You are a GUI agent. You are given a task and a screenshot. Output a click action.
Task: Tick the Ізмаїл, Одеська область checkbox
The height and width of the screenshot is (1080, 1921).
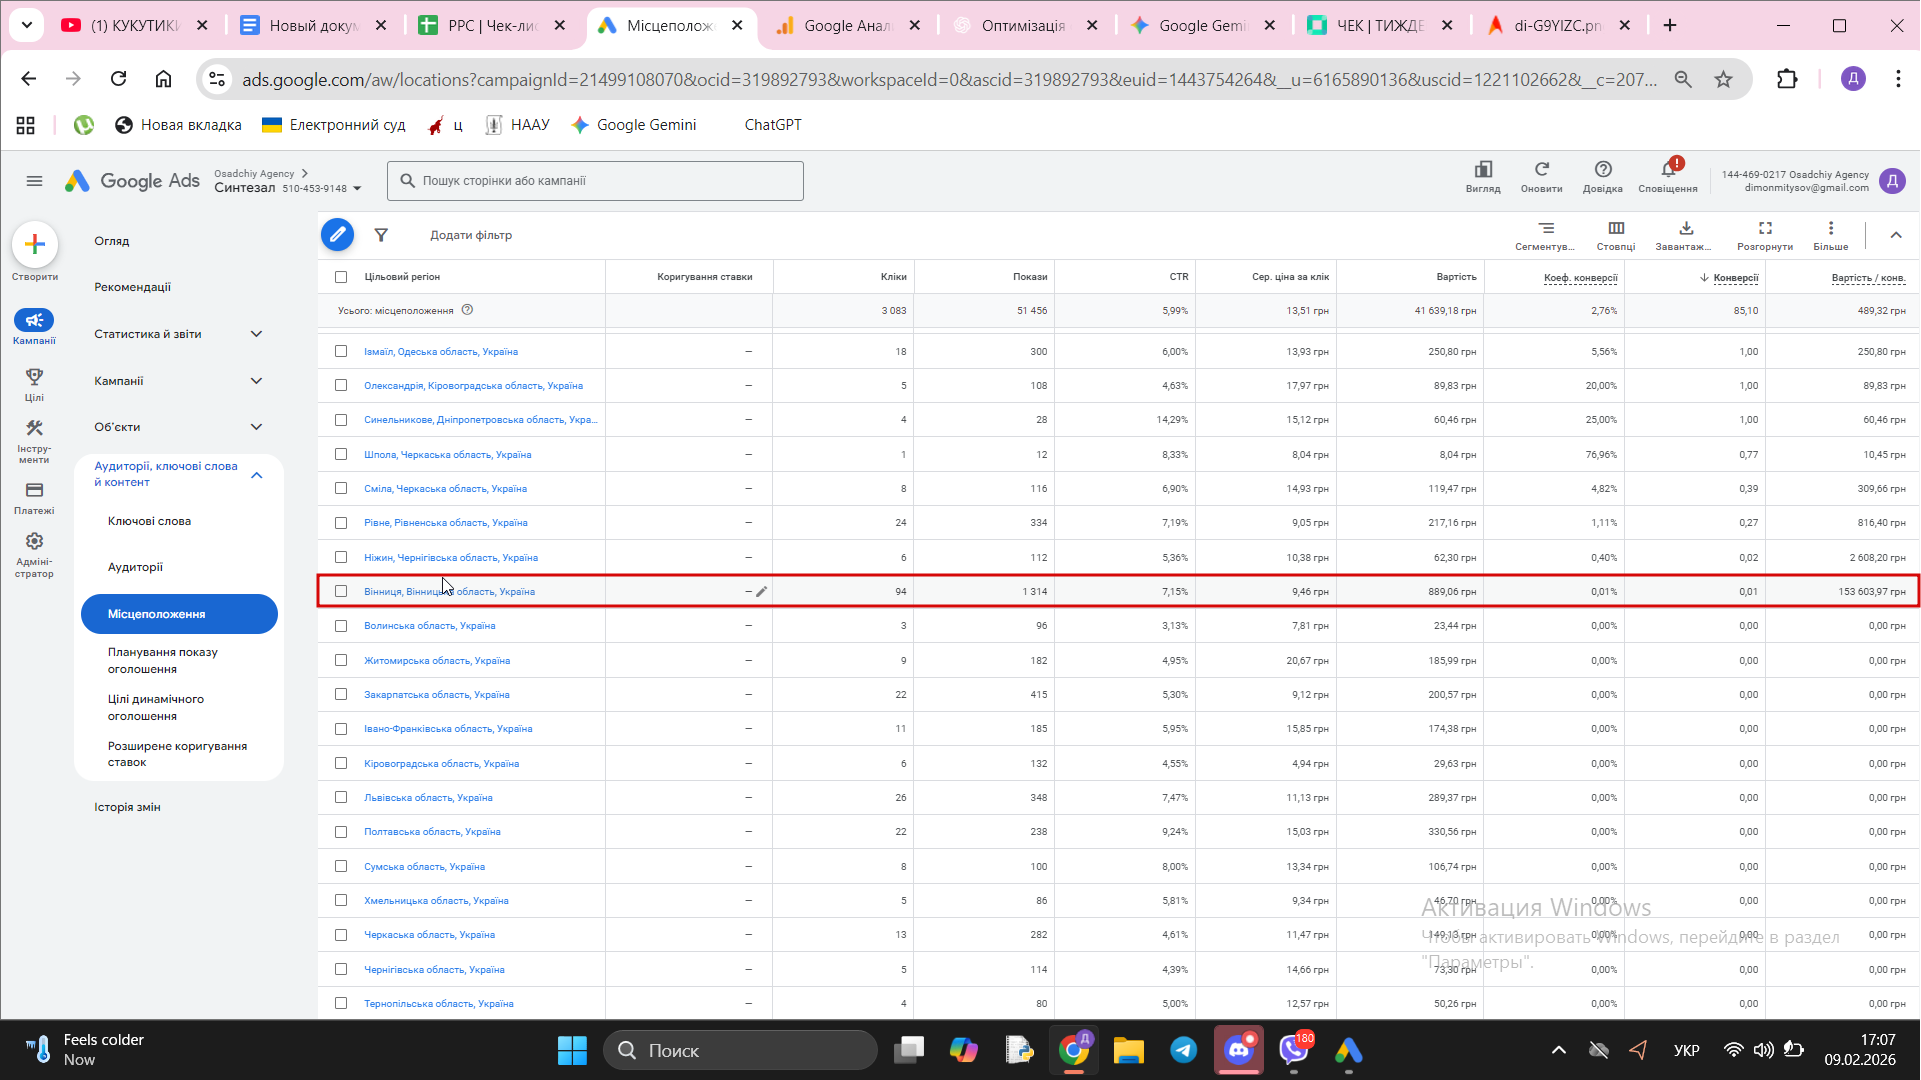(341, 351)
